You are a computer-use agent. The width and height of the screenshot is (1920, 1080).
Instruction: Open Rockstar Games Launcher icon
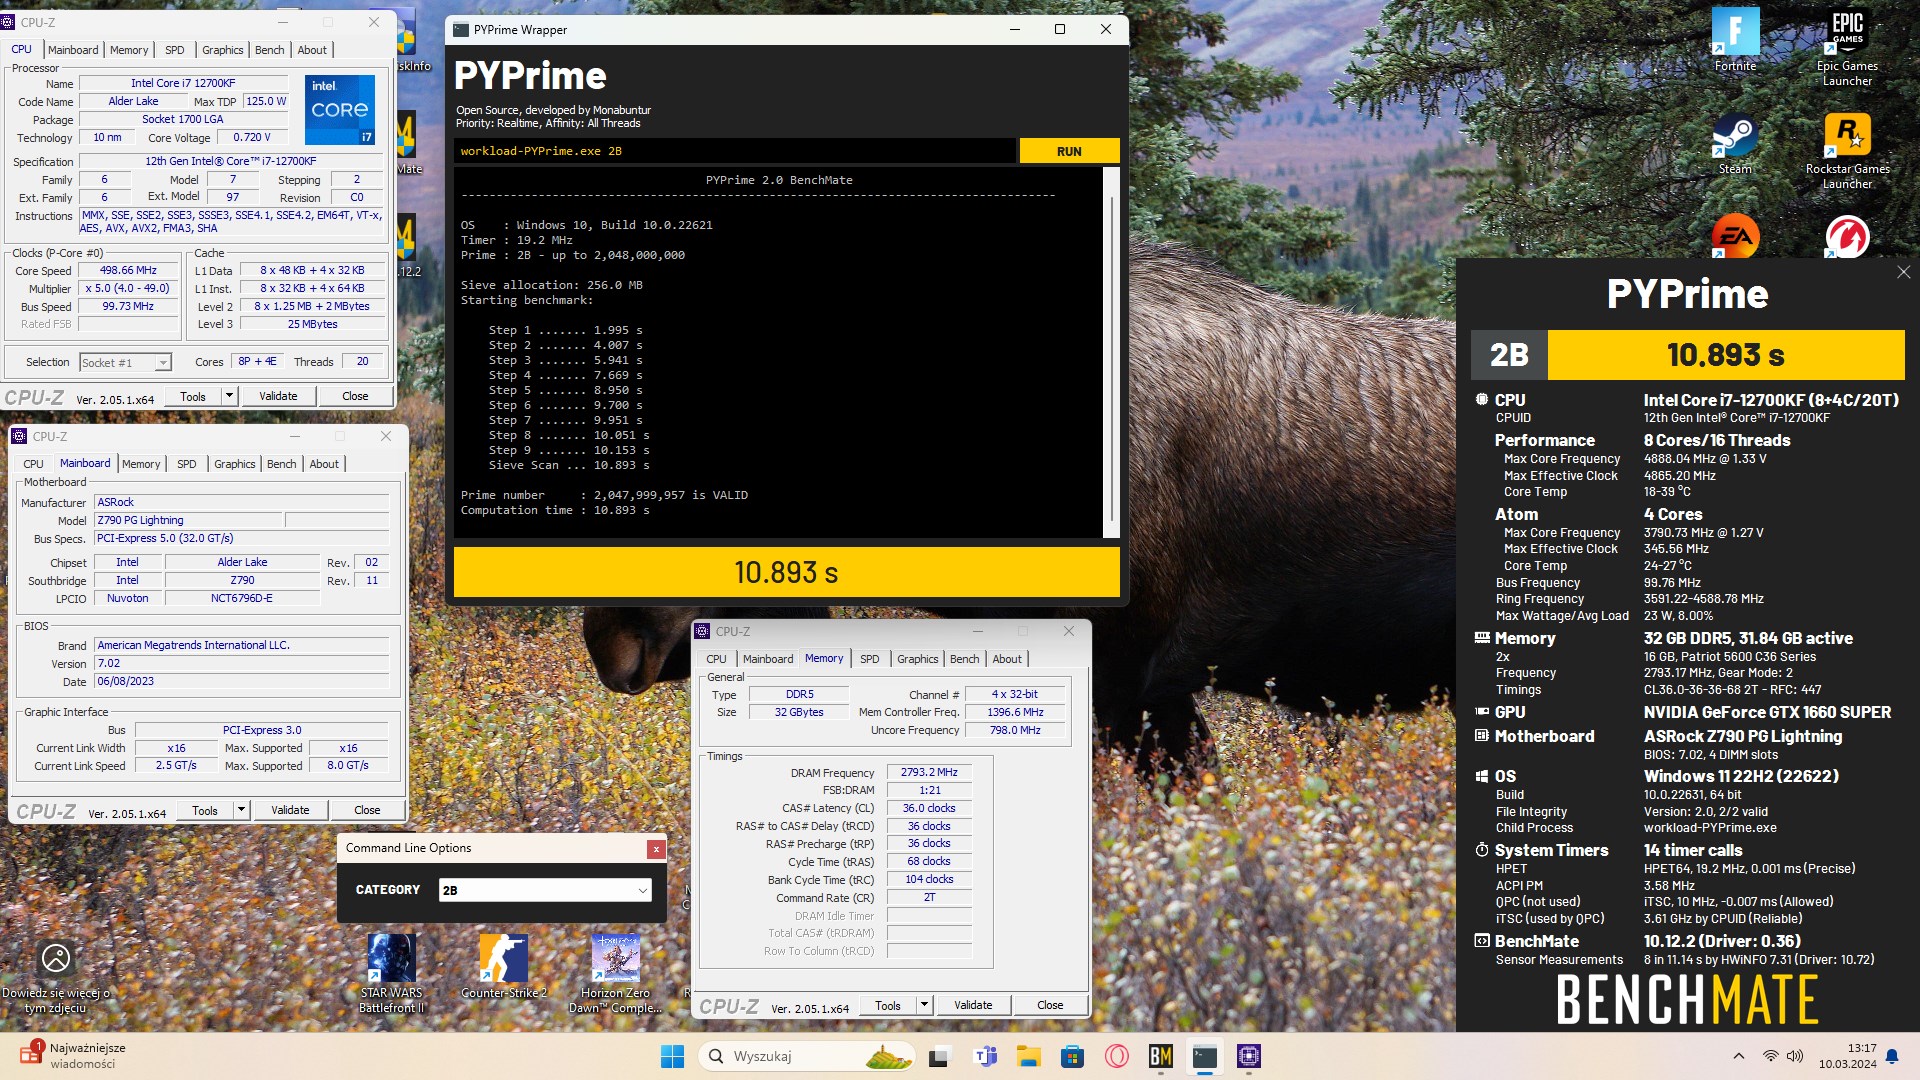1847,150
